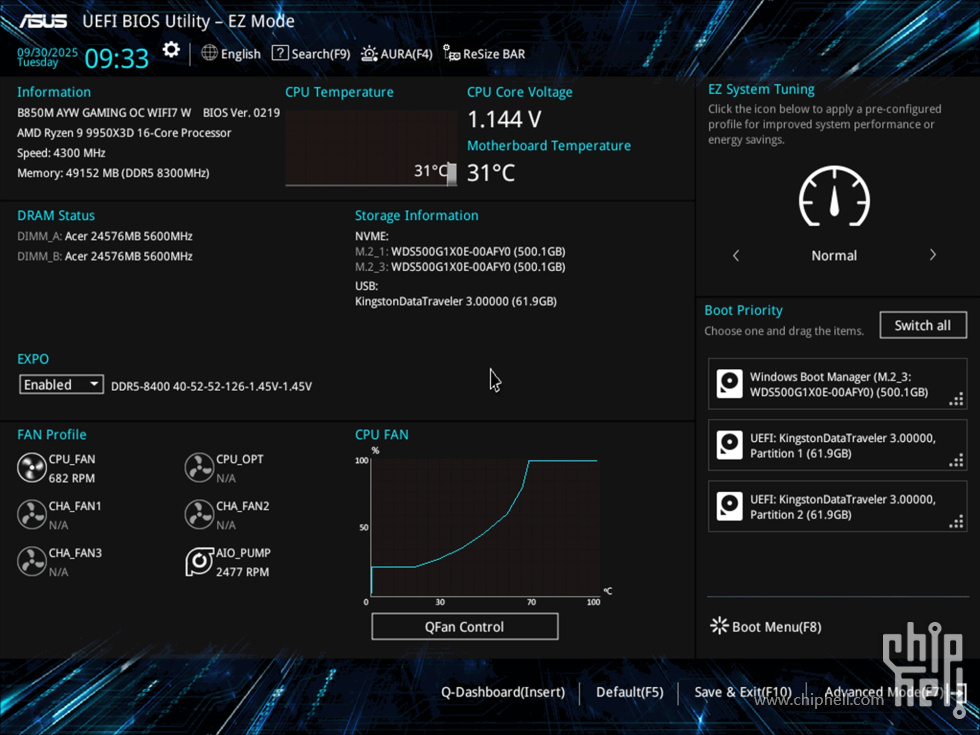Open Boot Menu(F8)
Image resolution: width=980 pixels, height=735 pixels.
click(766, 627)
